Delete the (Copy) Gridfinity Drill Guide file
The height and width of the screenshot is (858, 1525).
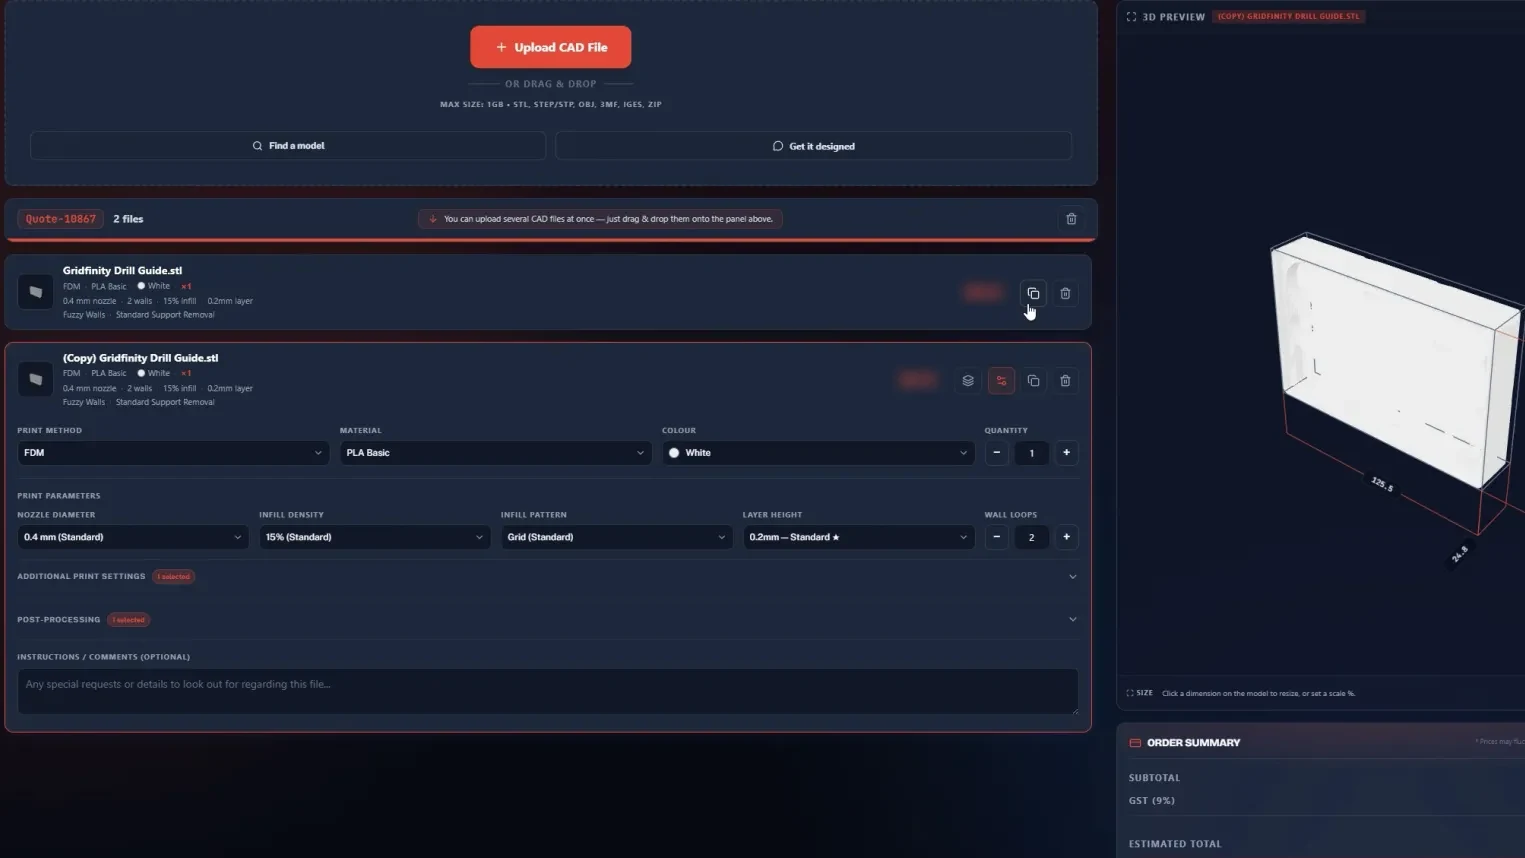click(x=1065, y=381)
